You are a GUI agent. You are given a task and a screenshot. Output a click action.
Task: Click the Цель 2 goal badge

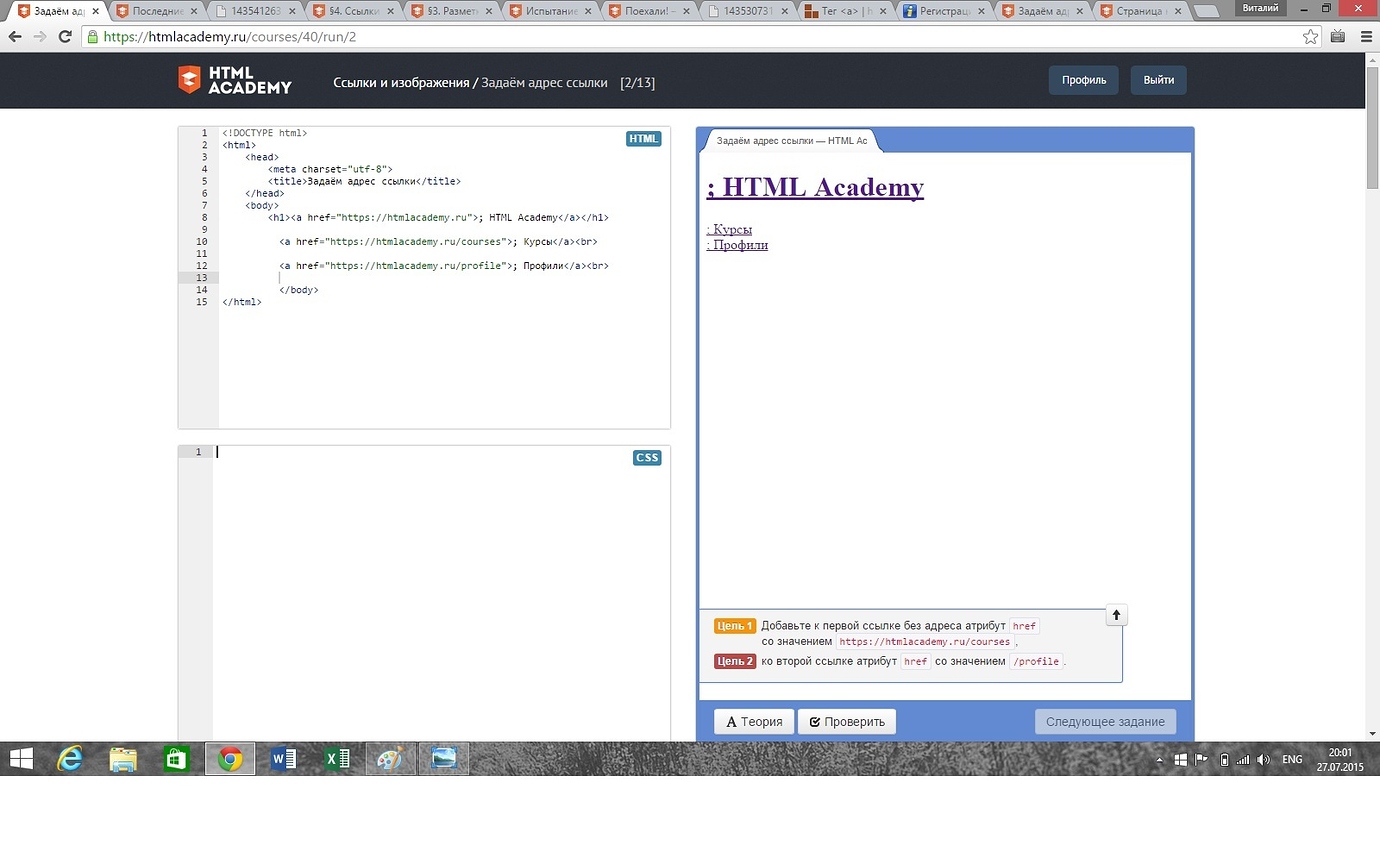coord(735,661)
